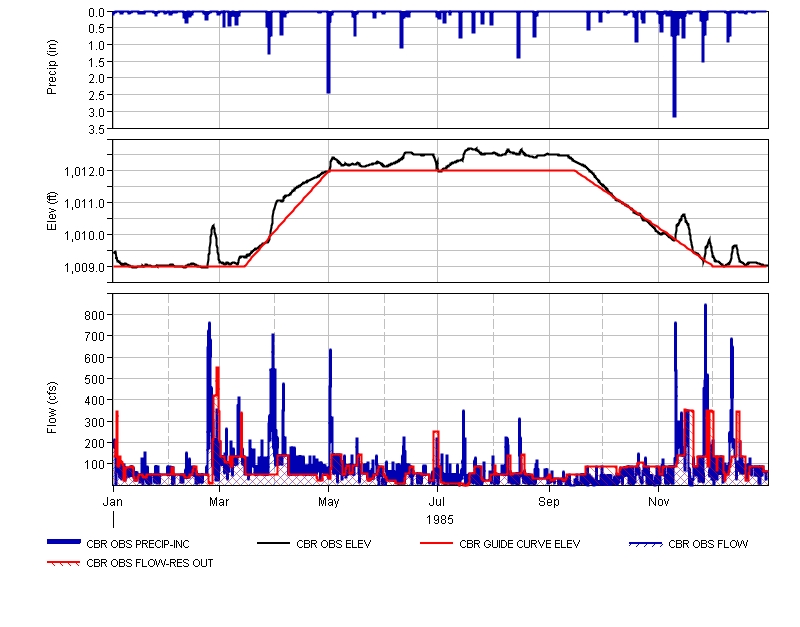Image resolution: width=800 pixels, height=627 pixels.
Task: Click the 'Jul' time axis label
Action: pos(437,502)
